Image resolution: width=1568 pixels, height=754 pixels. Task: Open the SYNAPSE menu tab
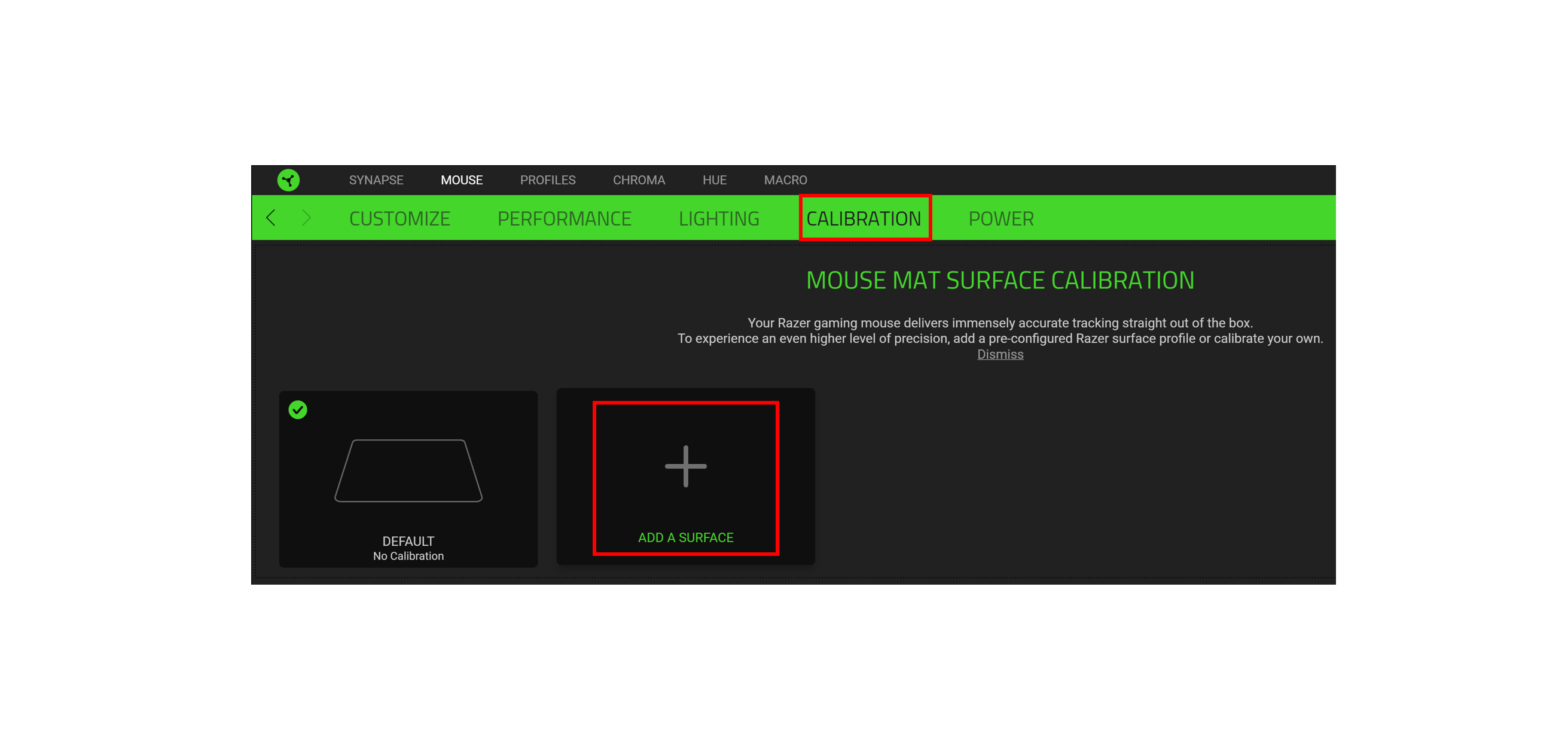click(376, 180)
